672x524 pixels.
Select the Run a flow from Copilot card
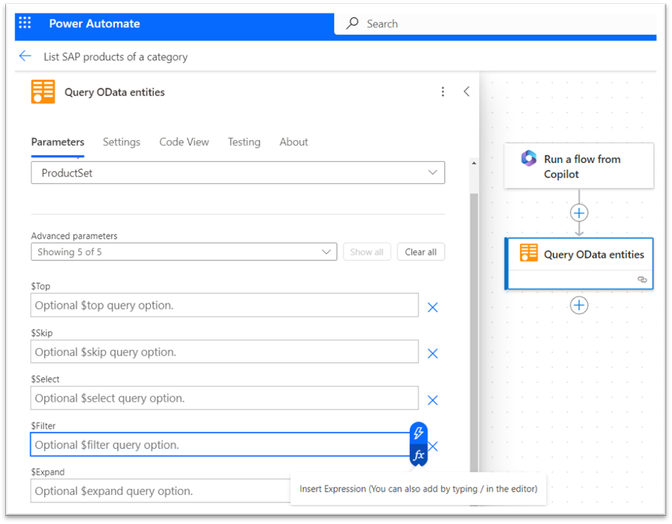click(x=579, y=166)
